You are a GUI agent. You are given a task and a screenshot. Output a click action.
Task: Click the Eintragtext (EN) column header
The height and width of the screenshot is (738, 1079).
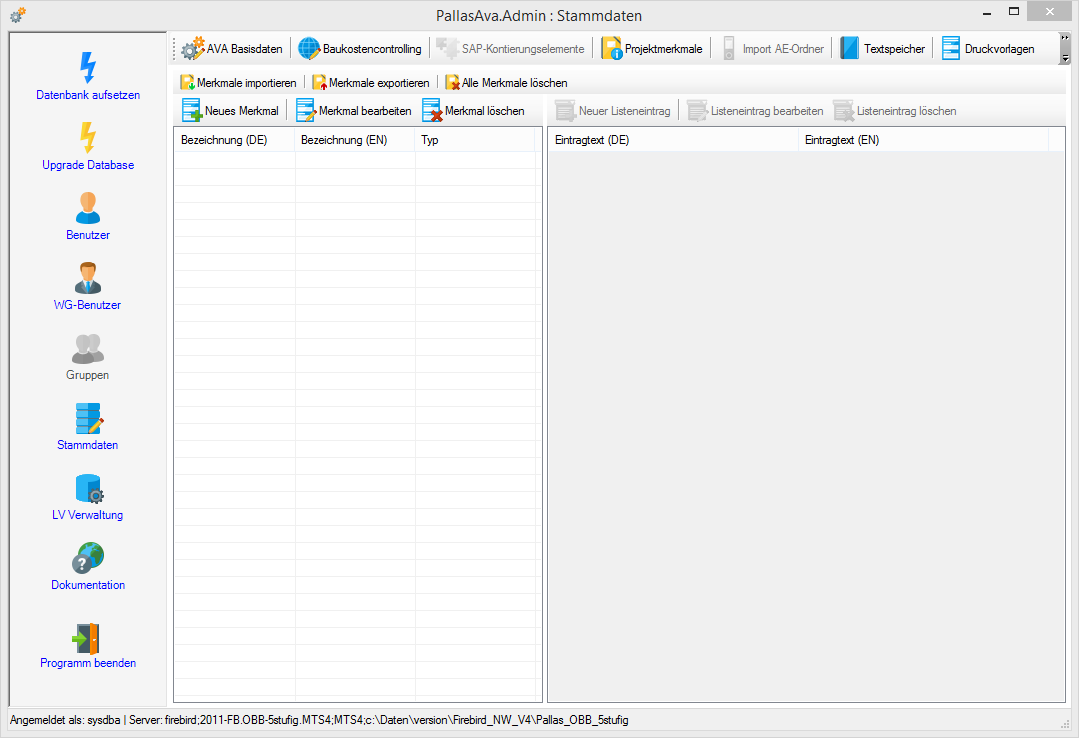pyautogui.click(x=923, y=140)
